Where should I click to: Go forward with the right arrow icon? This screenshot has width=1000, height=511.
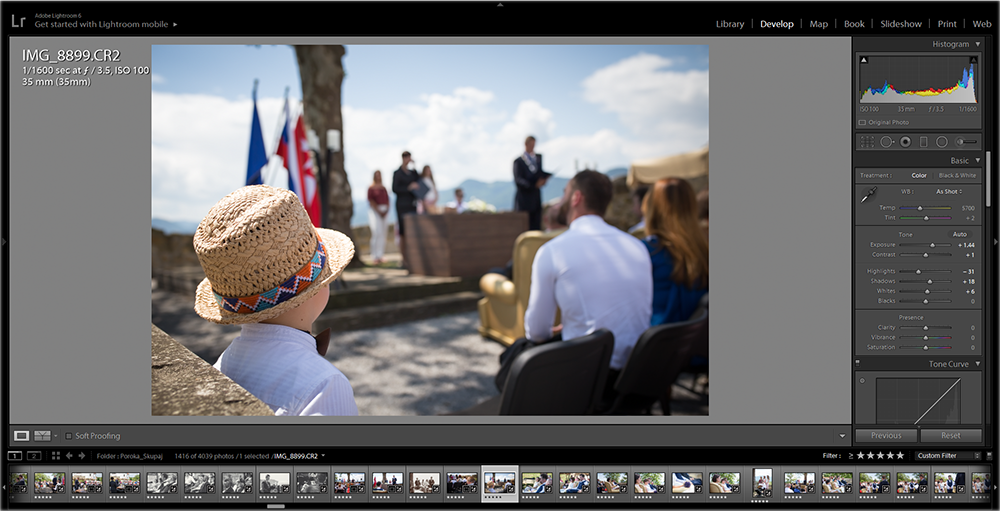pyautogui.click(x=81, y=455)
